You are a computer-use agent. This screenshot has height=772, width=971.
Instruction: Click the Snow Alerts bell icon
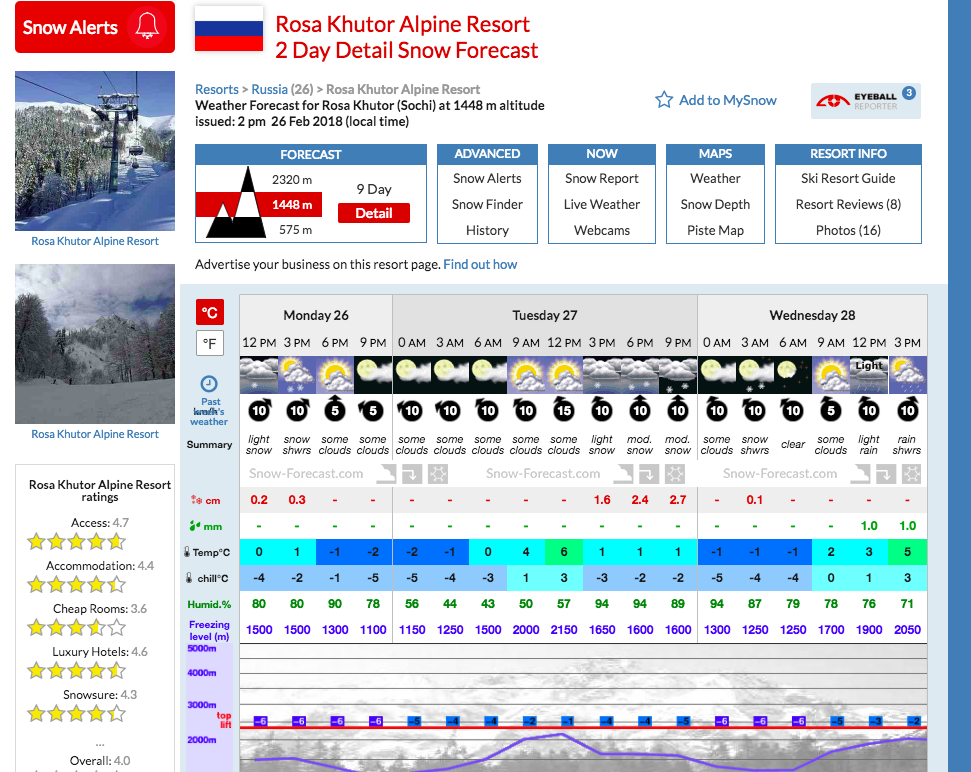tap(147, 27)
